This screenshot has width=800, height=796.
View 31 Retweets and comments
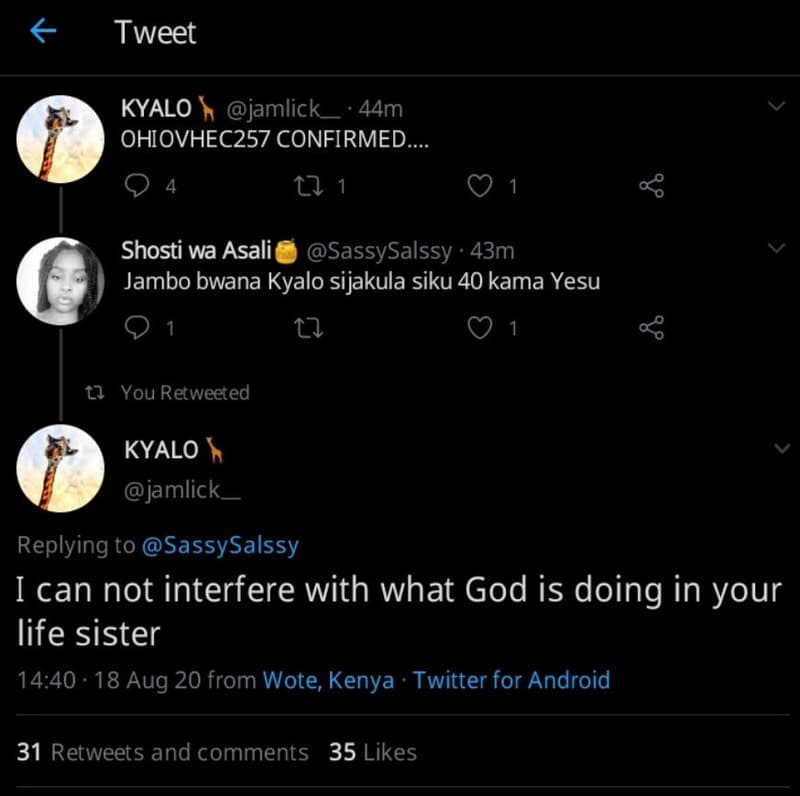coord(162,753)
